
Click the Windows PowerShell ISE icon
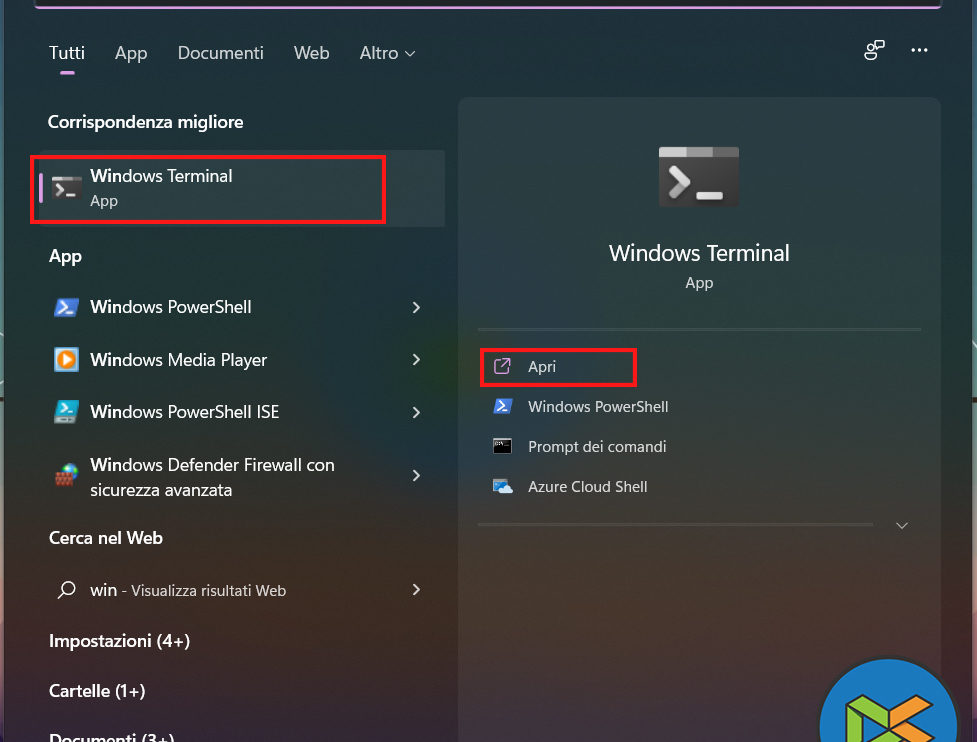coord(66,412)
